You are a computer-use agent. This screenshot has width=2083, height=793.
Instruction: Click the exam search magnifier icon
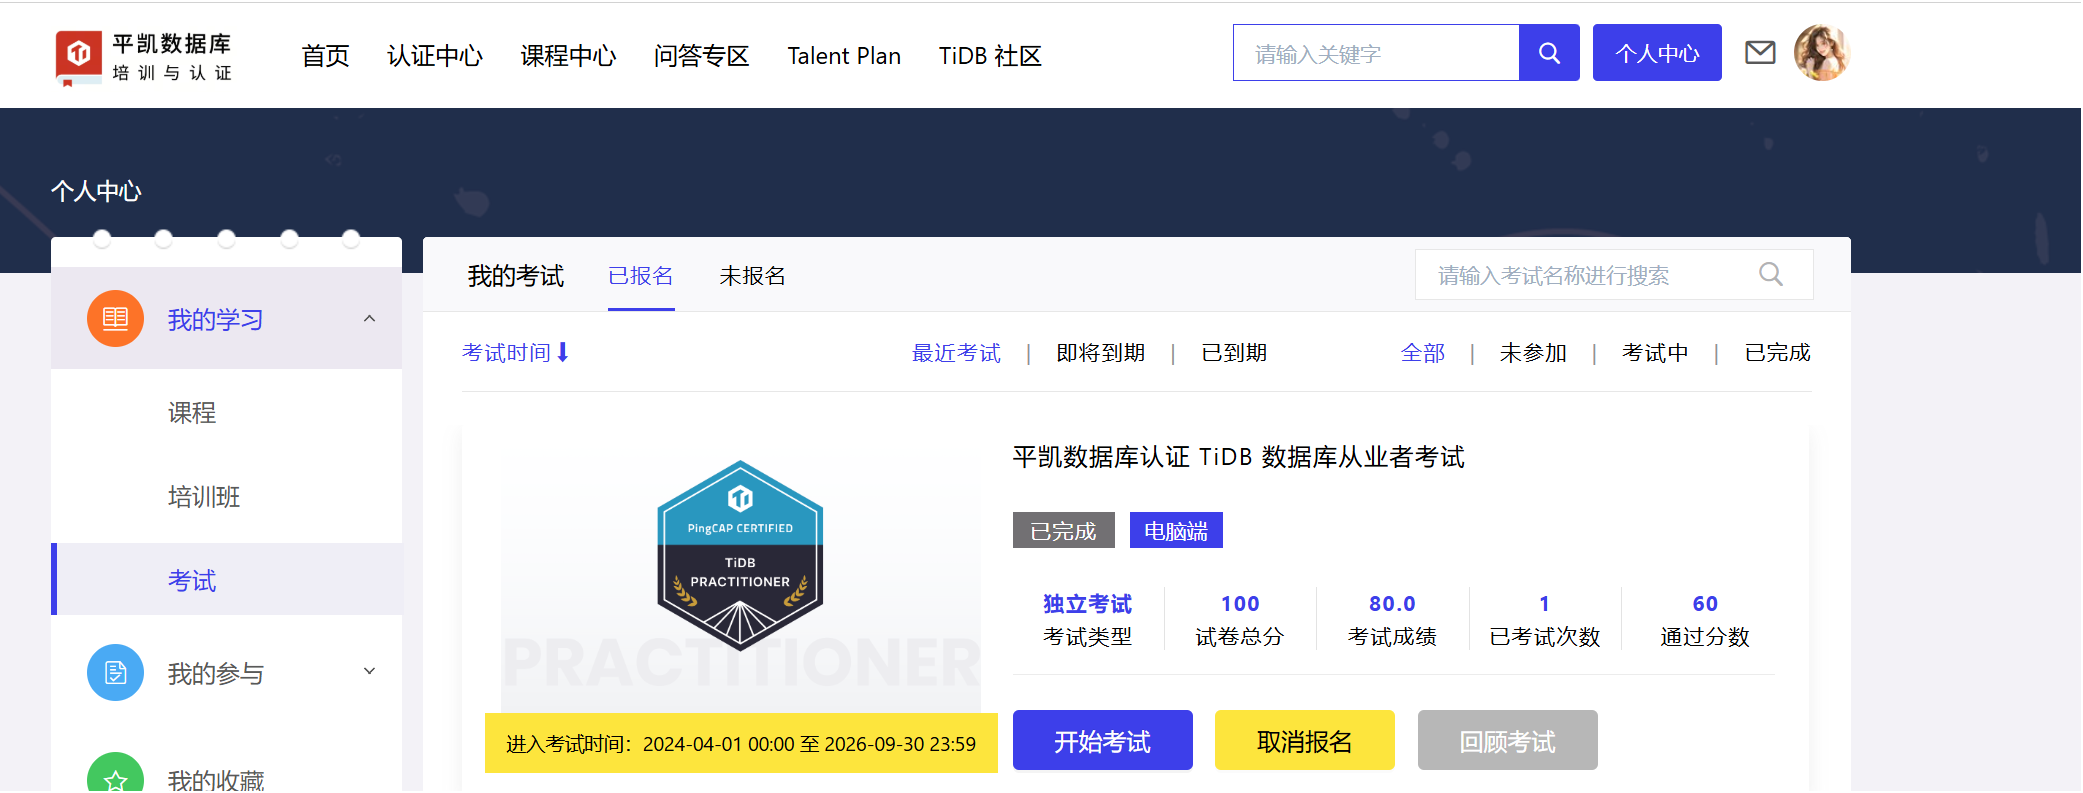click(x=1771, y=274)
